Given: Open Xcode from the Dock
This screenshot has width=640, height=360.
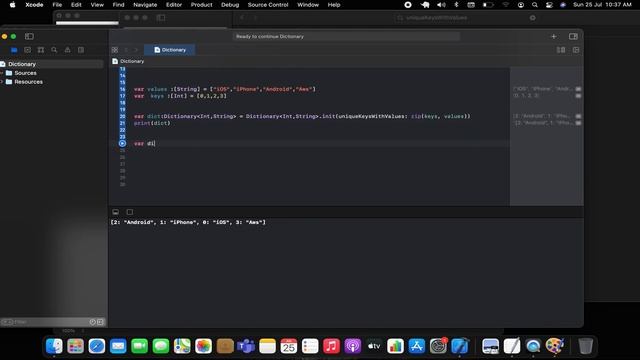Looking at the screenshot, I should click(x=460, y=346).
